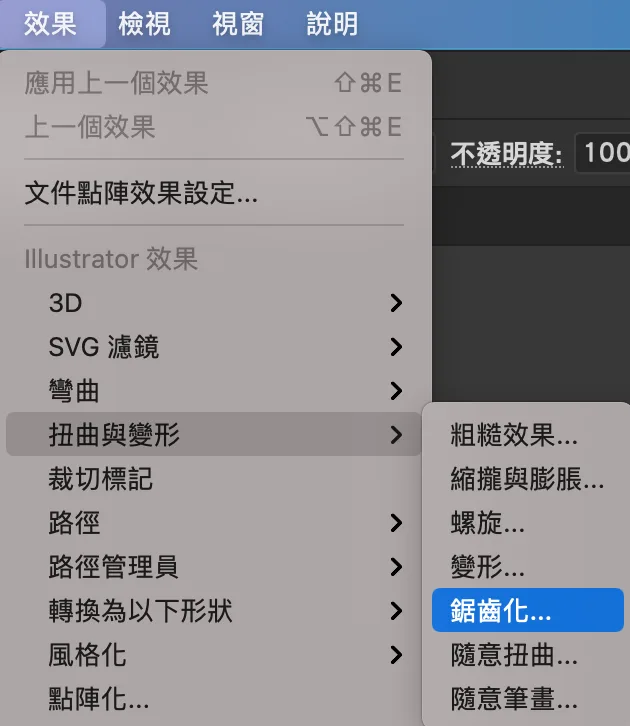
Task: Open the 視窗 menu
Action: pos(238,24)
